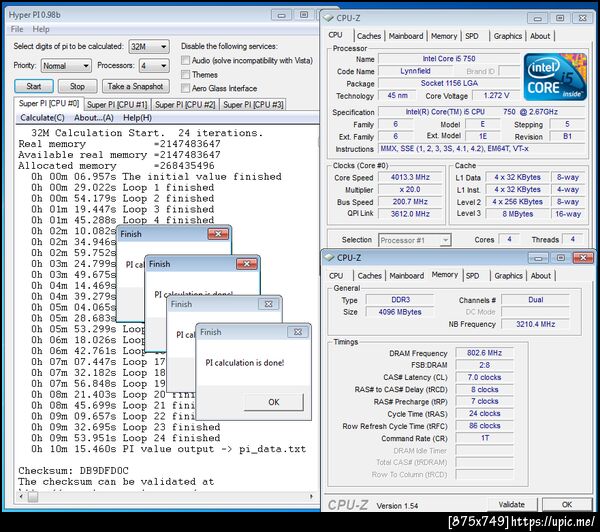Open the About...(A) menu
This screenshot has width=600, height=532.
(x=94, y=117)
